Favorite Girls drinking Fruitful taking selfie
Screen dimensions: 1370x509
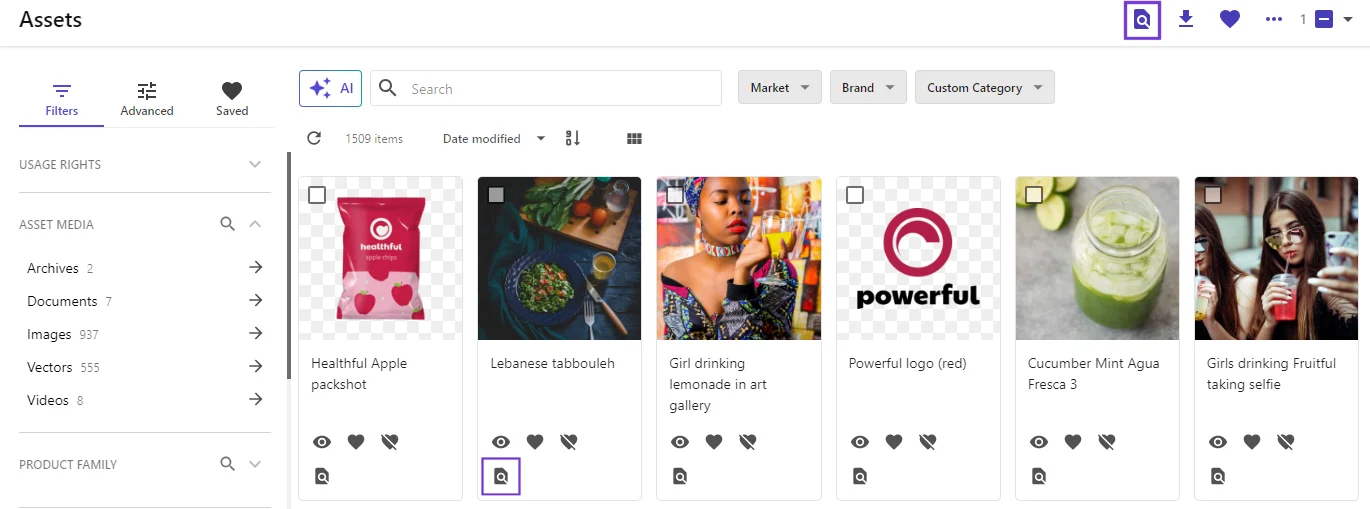(x=1252, y=441)
